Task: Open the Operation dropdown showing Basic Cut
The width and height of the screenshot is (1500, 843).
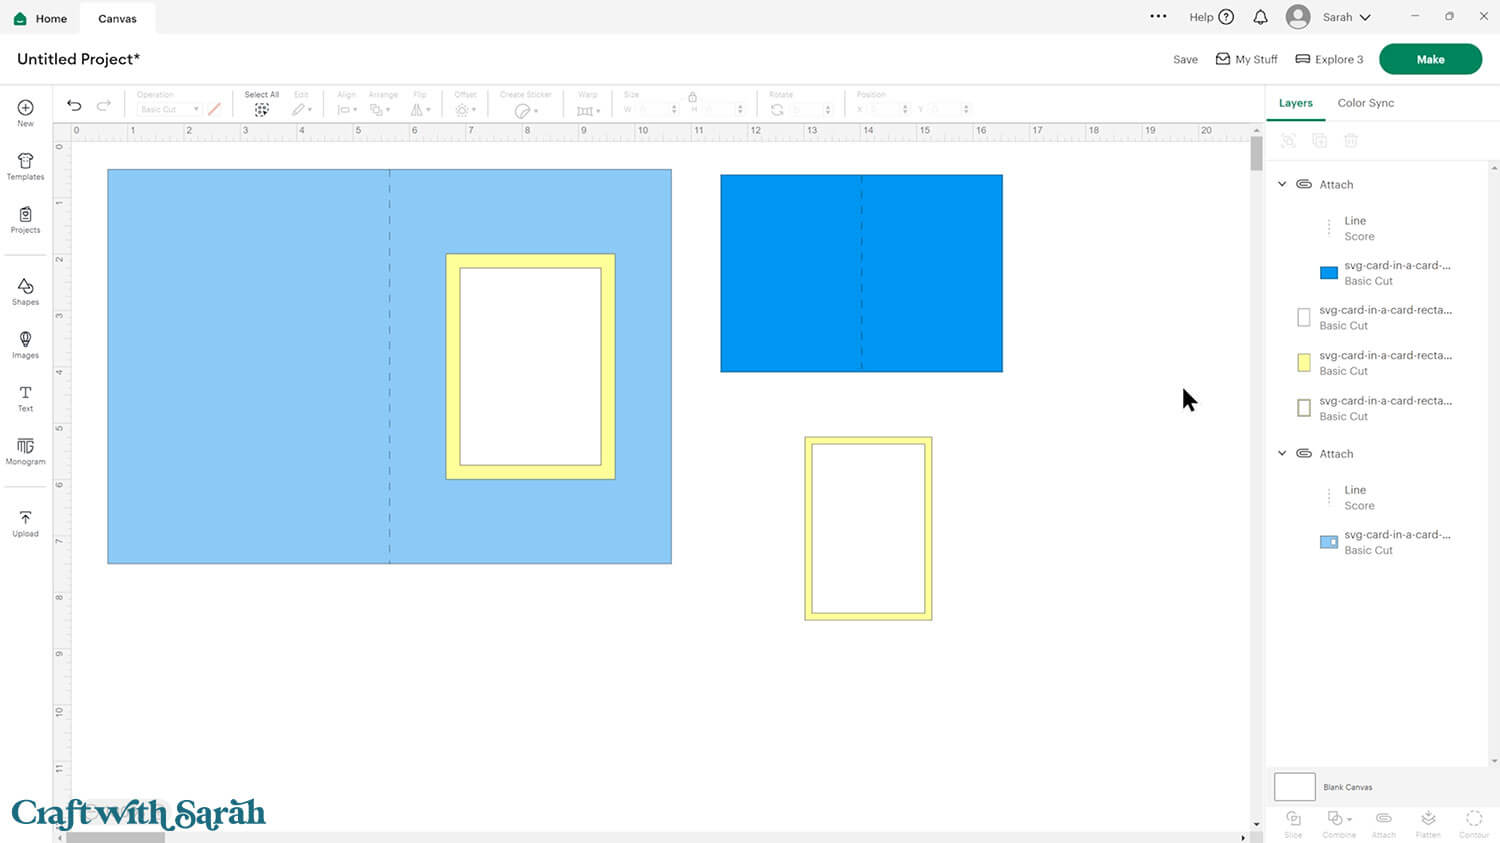Action: click(169, 109)
